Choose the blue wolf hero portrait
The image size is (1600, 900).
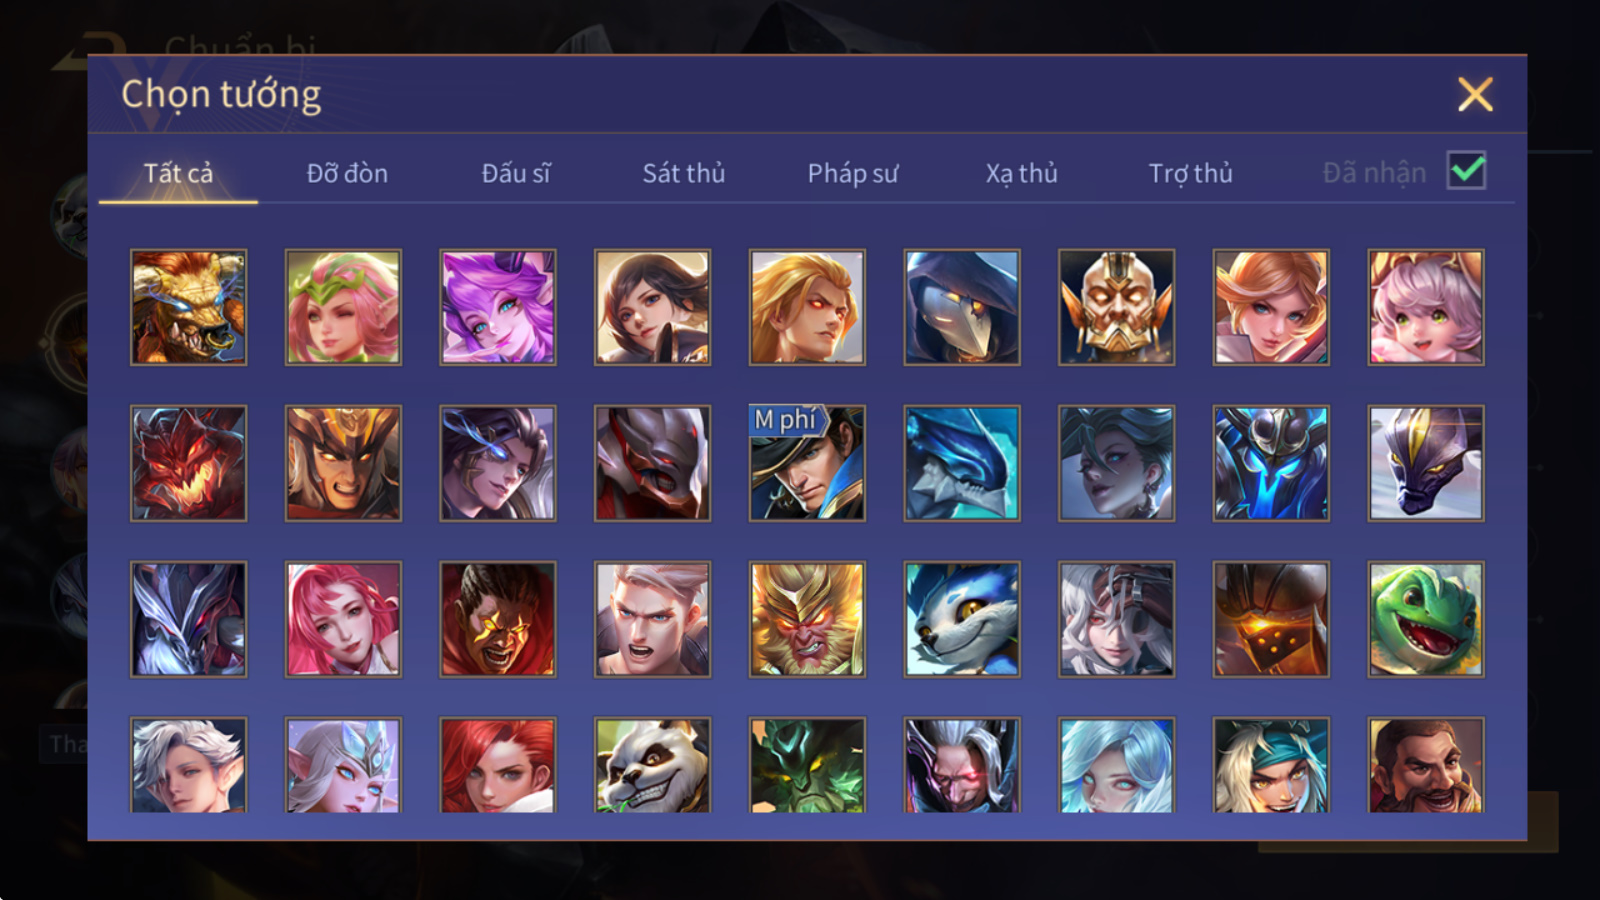coord(962,619)
